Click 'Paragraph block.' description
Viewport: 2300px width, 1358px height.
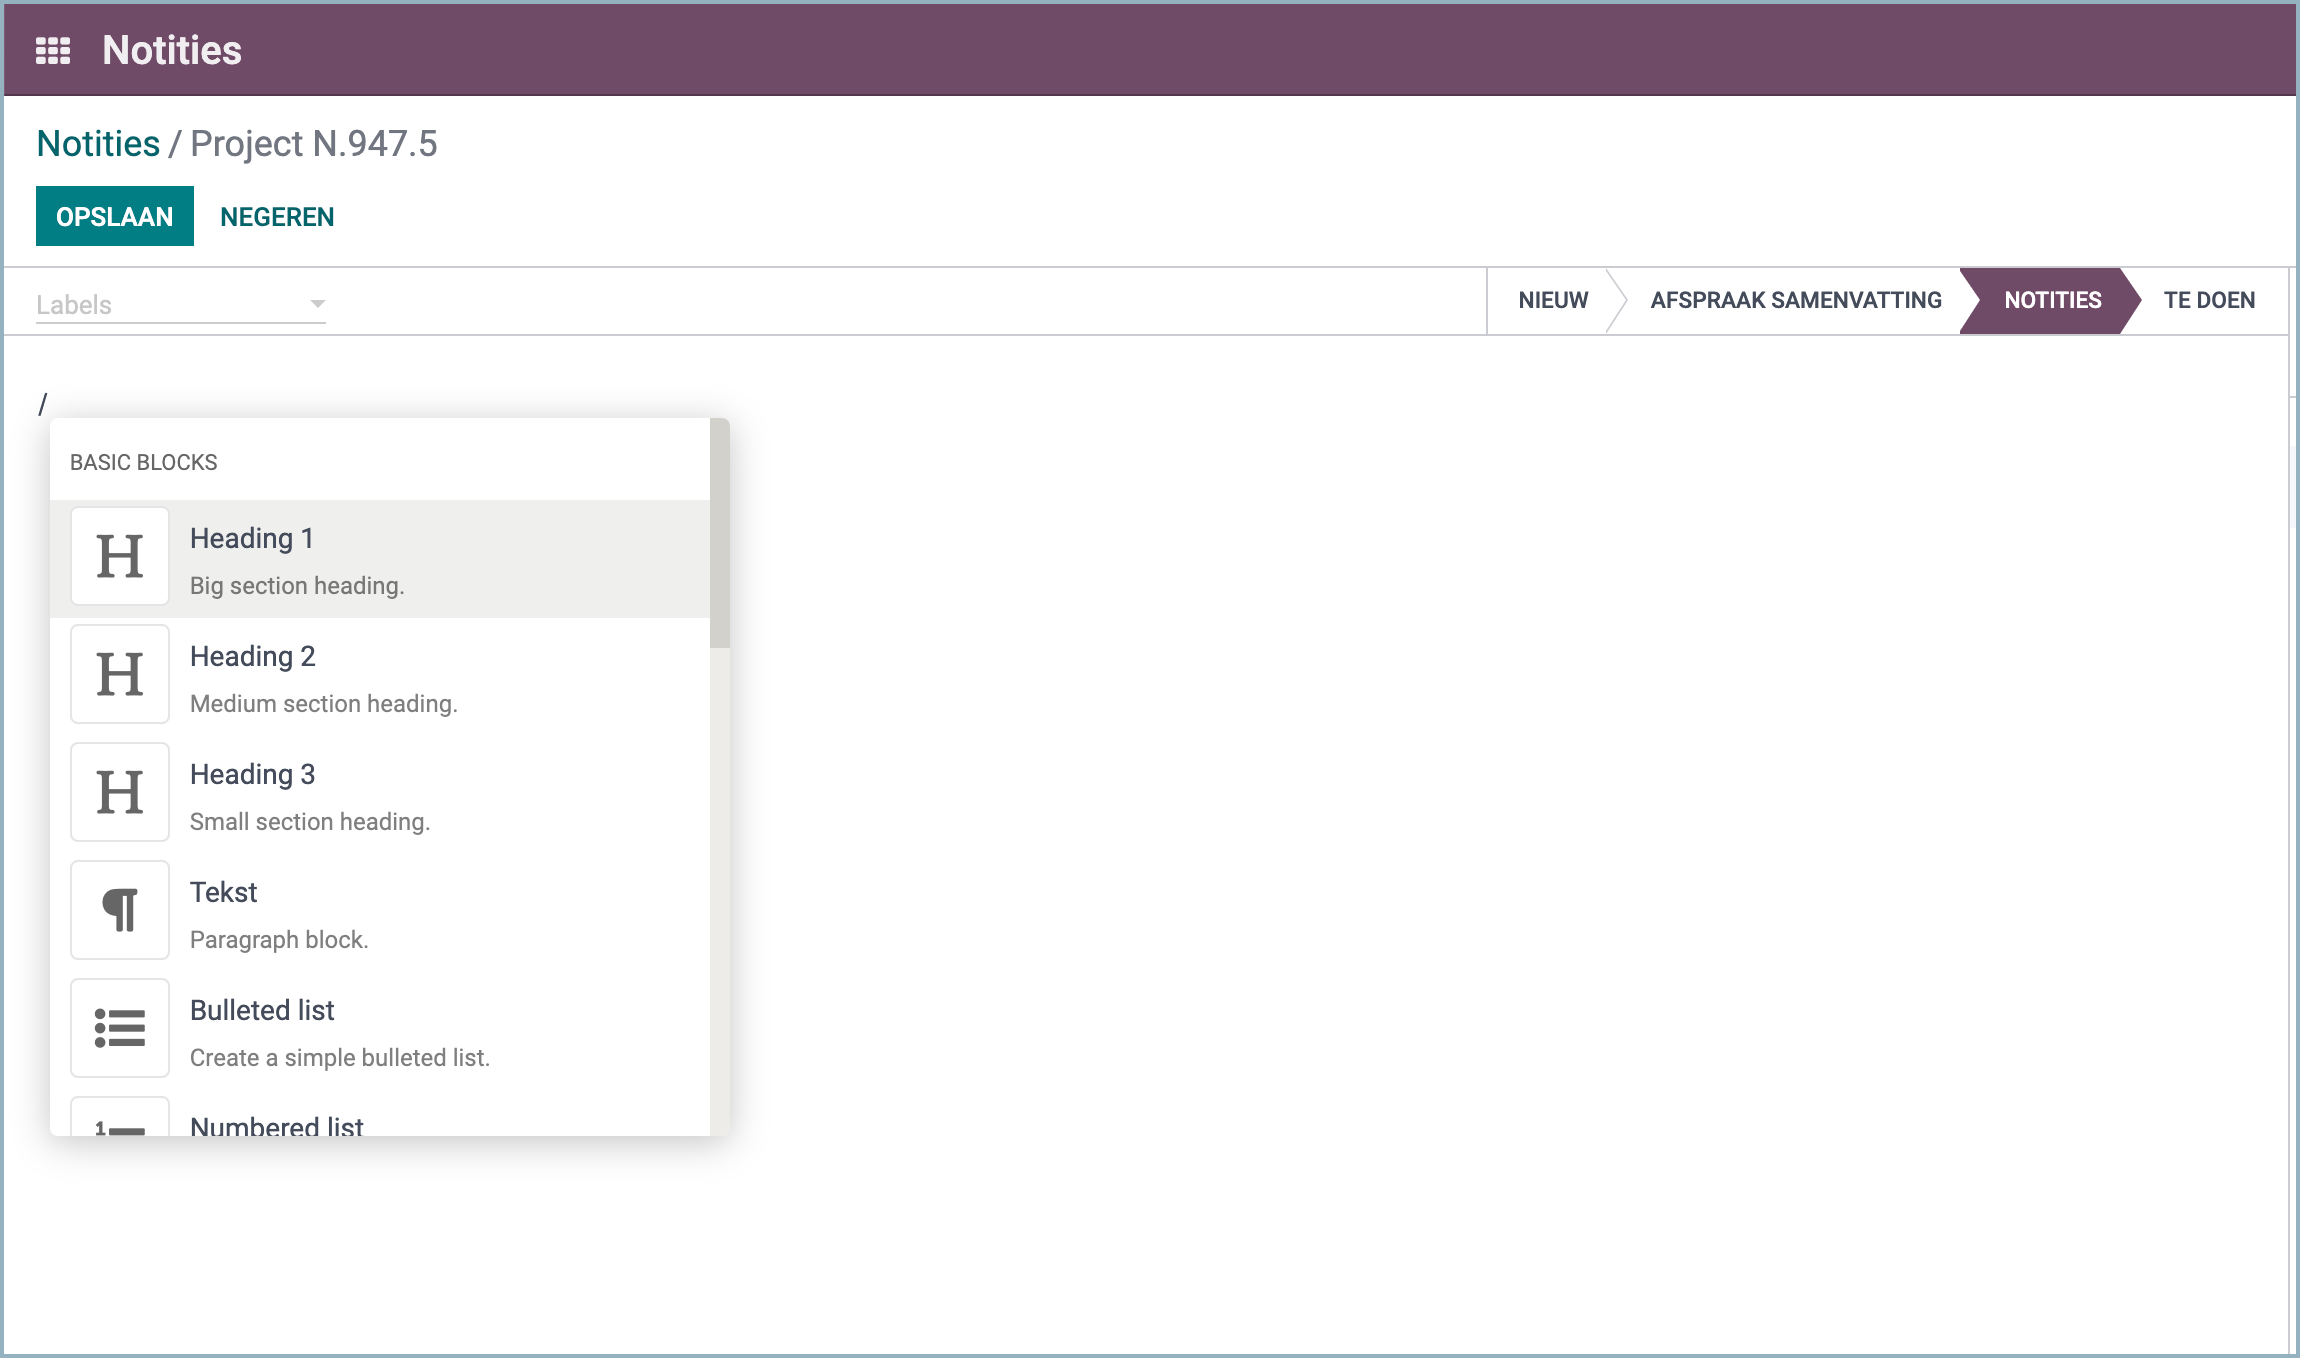coord(279,940)
